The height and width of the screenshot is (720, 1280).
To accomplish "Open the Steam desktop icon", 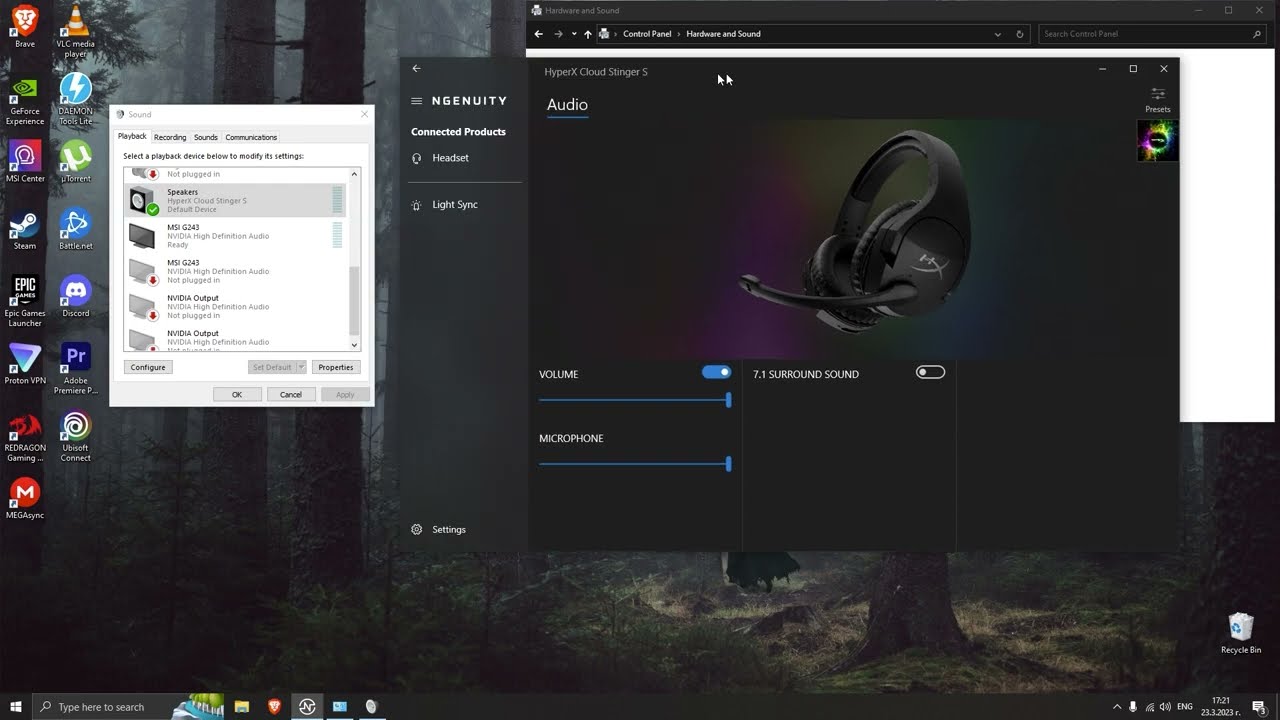I will click(x=25, y=230).
